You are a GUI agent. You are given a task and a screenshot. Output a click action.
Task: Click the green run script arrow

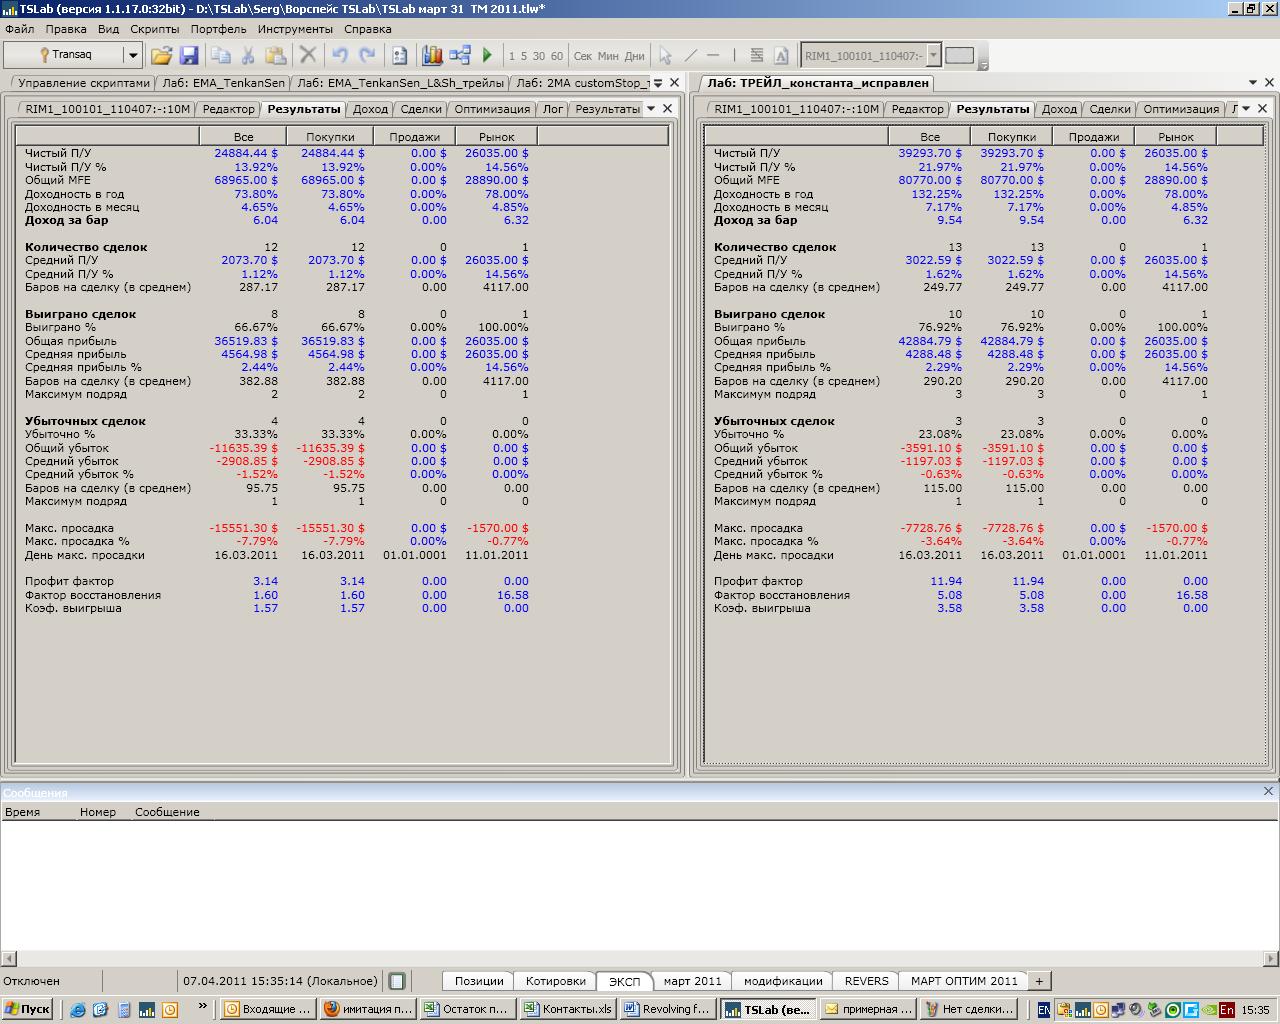(488, 56)
